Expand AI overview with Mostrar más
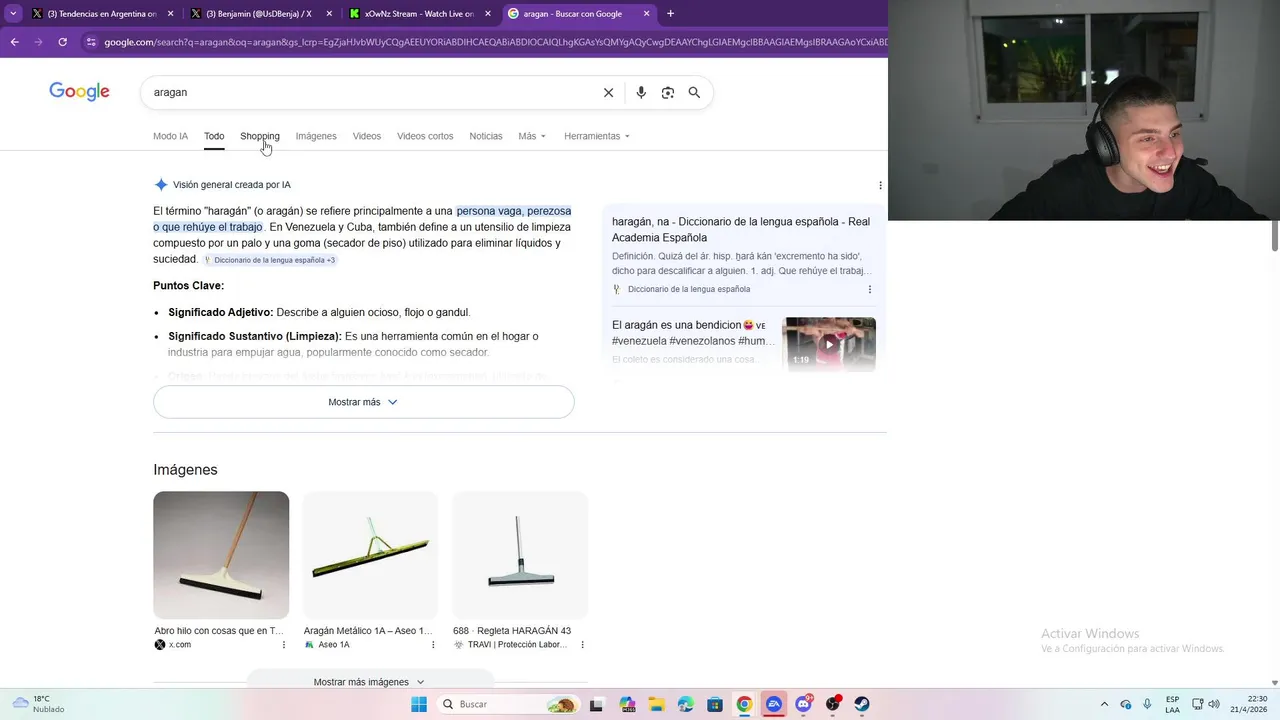Screen dimensions: 1280x720 363,402
